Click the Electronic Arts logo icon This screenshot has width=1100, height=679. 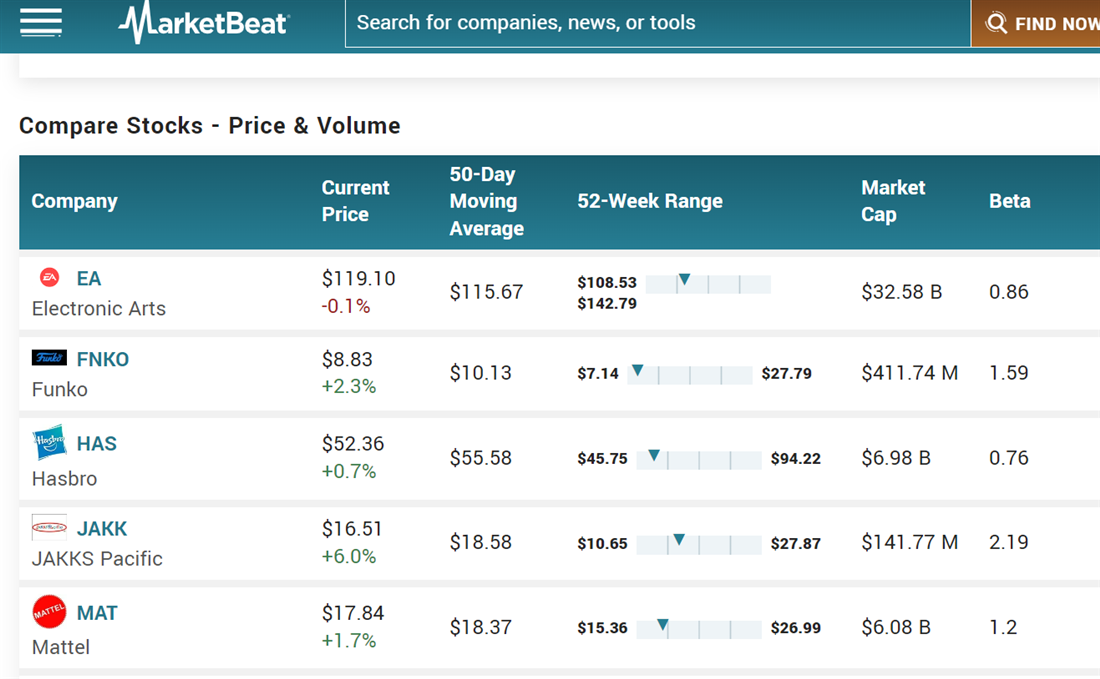click(x=49, y=278)
